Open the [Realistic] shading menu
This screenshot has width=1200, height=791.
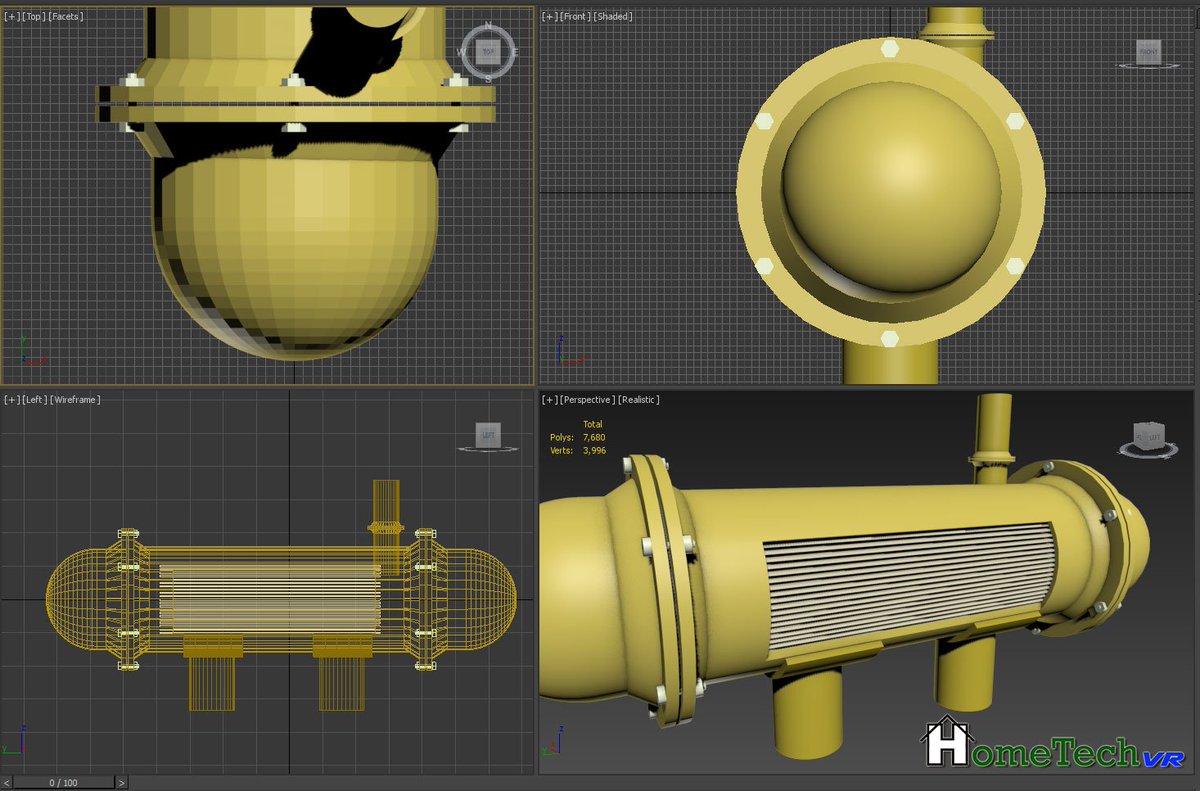[x=639, y=399]
